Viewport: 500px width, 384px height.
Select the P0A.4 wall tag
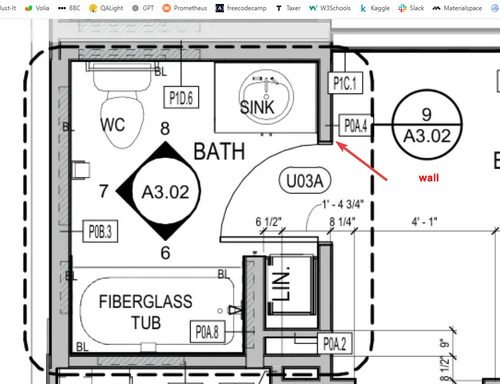tap(355, 125)
